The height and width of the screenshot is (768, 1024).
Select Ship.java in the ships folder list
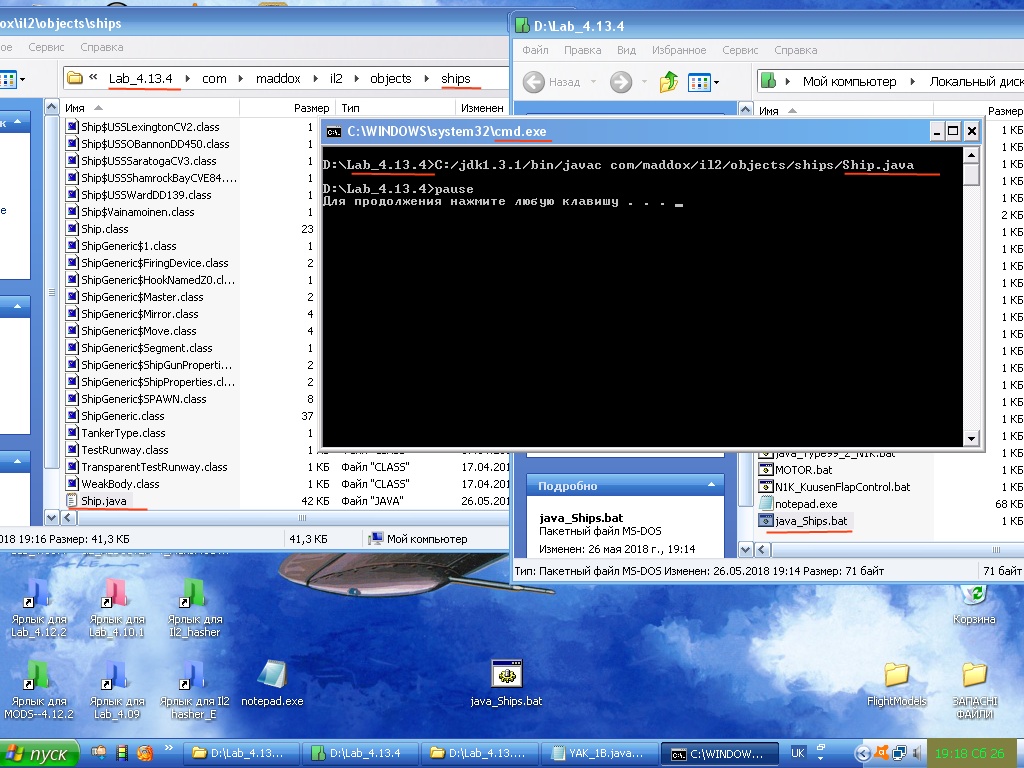click(x=104, y=501)
